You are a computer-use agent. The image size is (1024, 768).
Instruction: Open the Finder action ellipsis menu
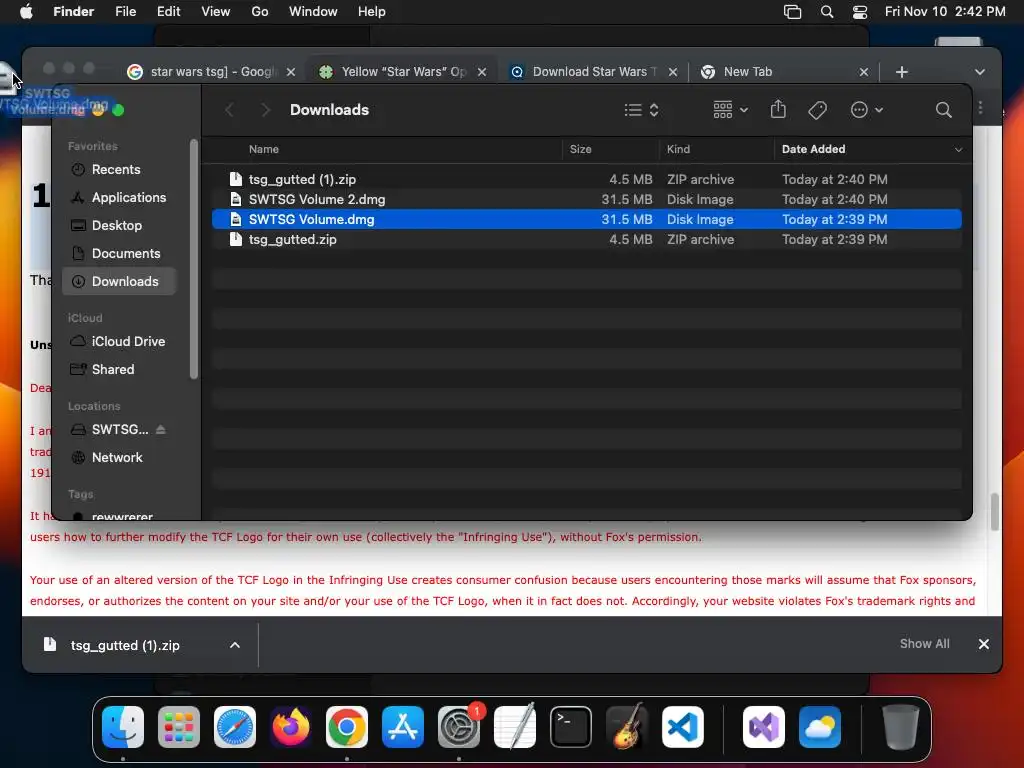tap(867, 110)
